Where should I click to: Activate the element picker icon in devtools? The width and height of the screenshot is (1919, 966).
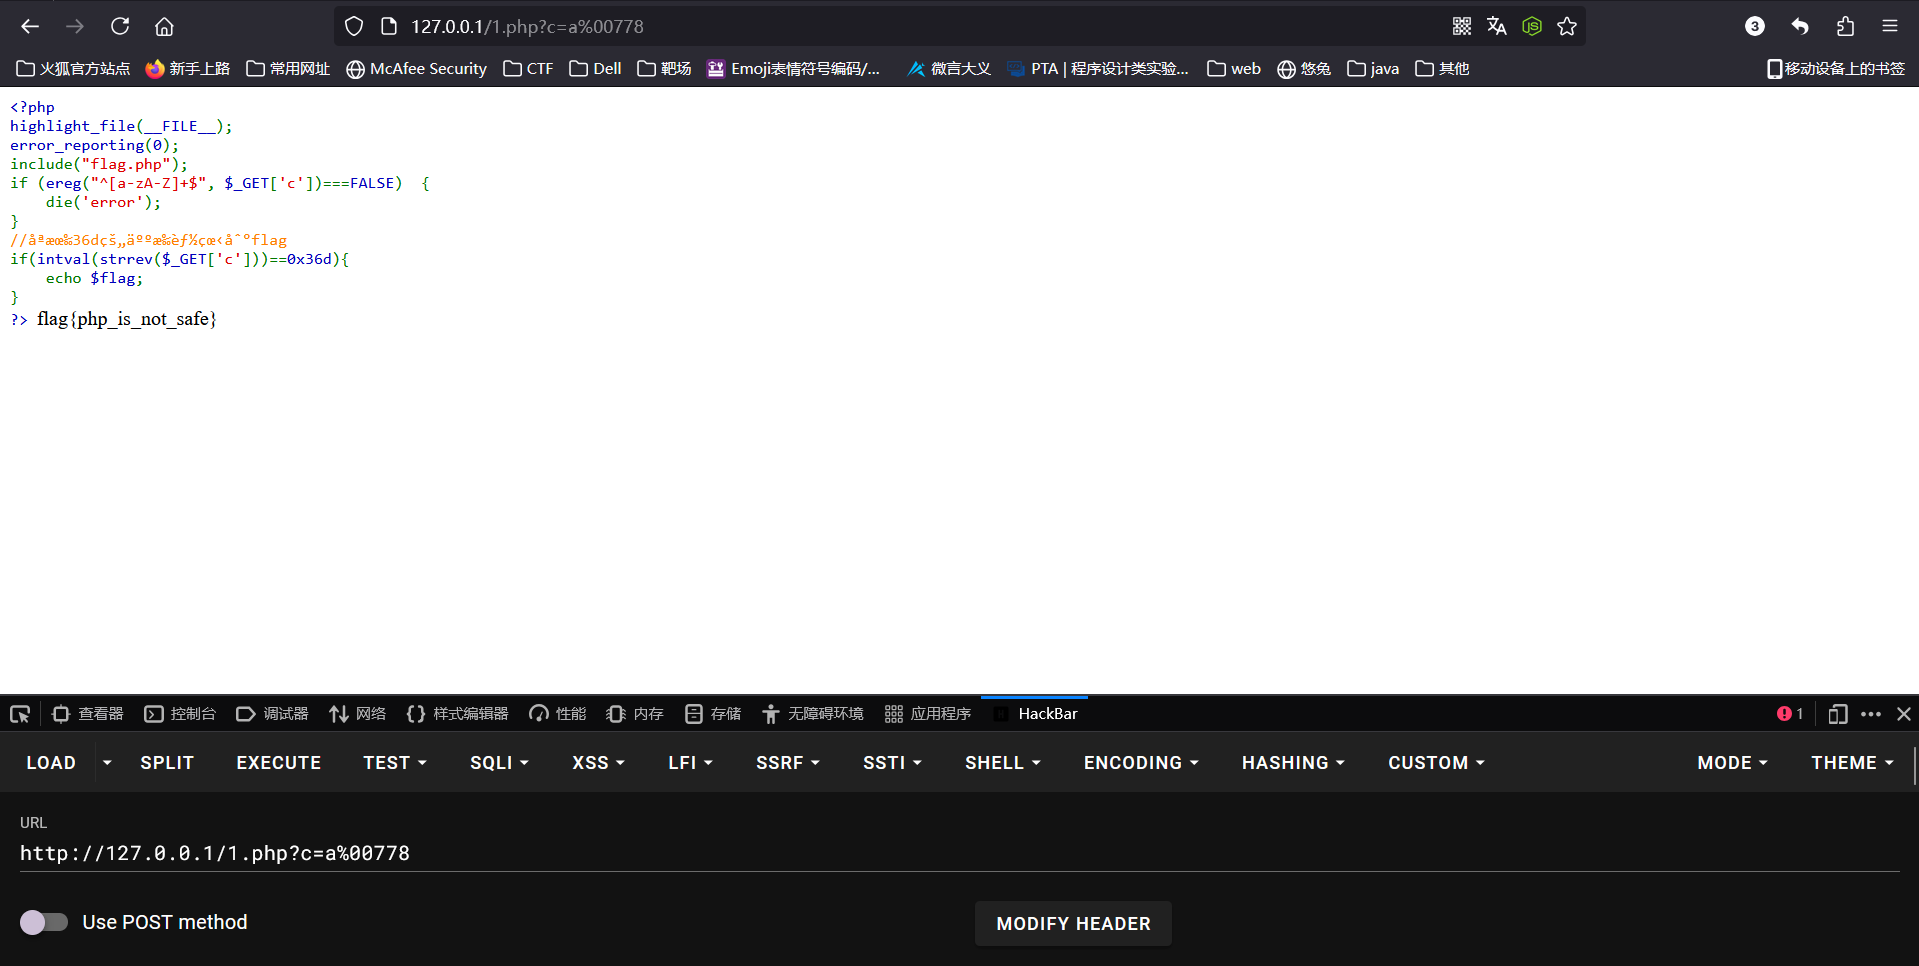click(x=20, y=714)
